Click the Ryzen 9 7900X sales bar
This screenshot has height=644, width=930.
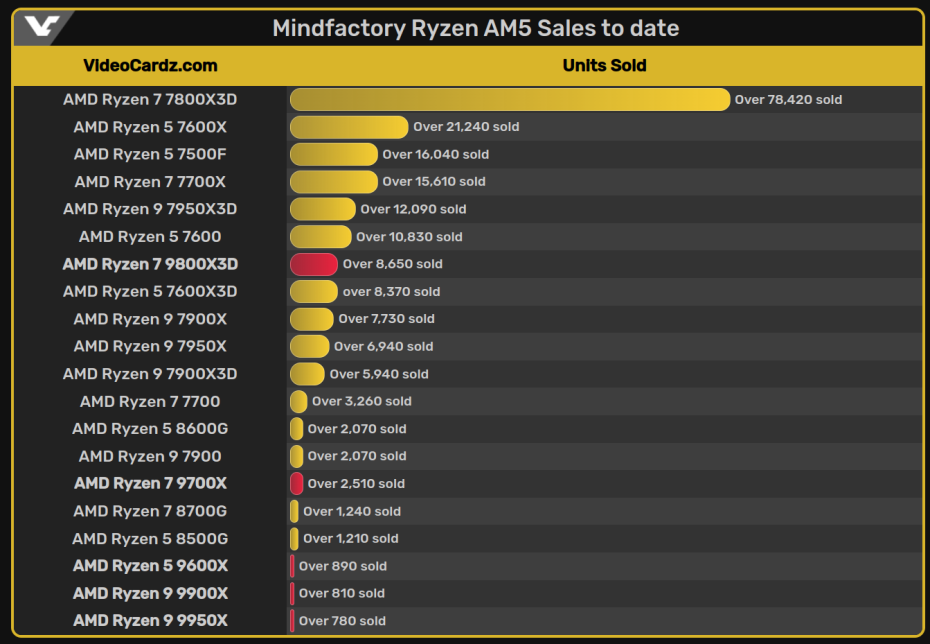311,319
